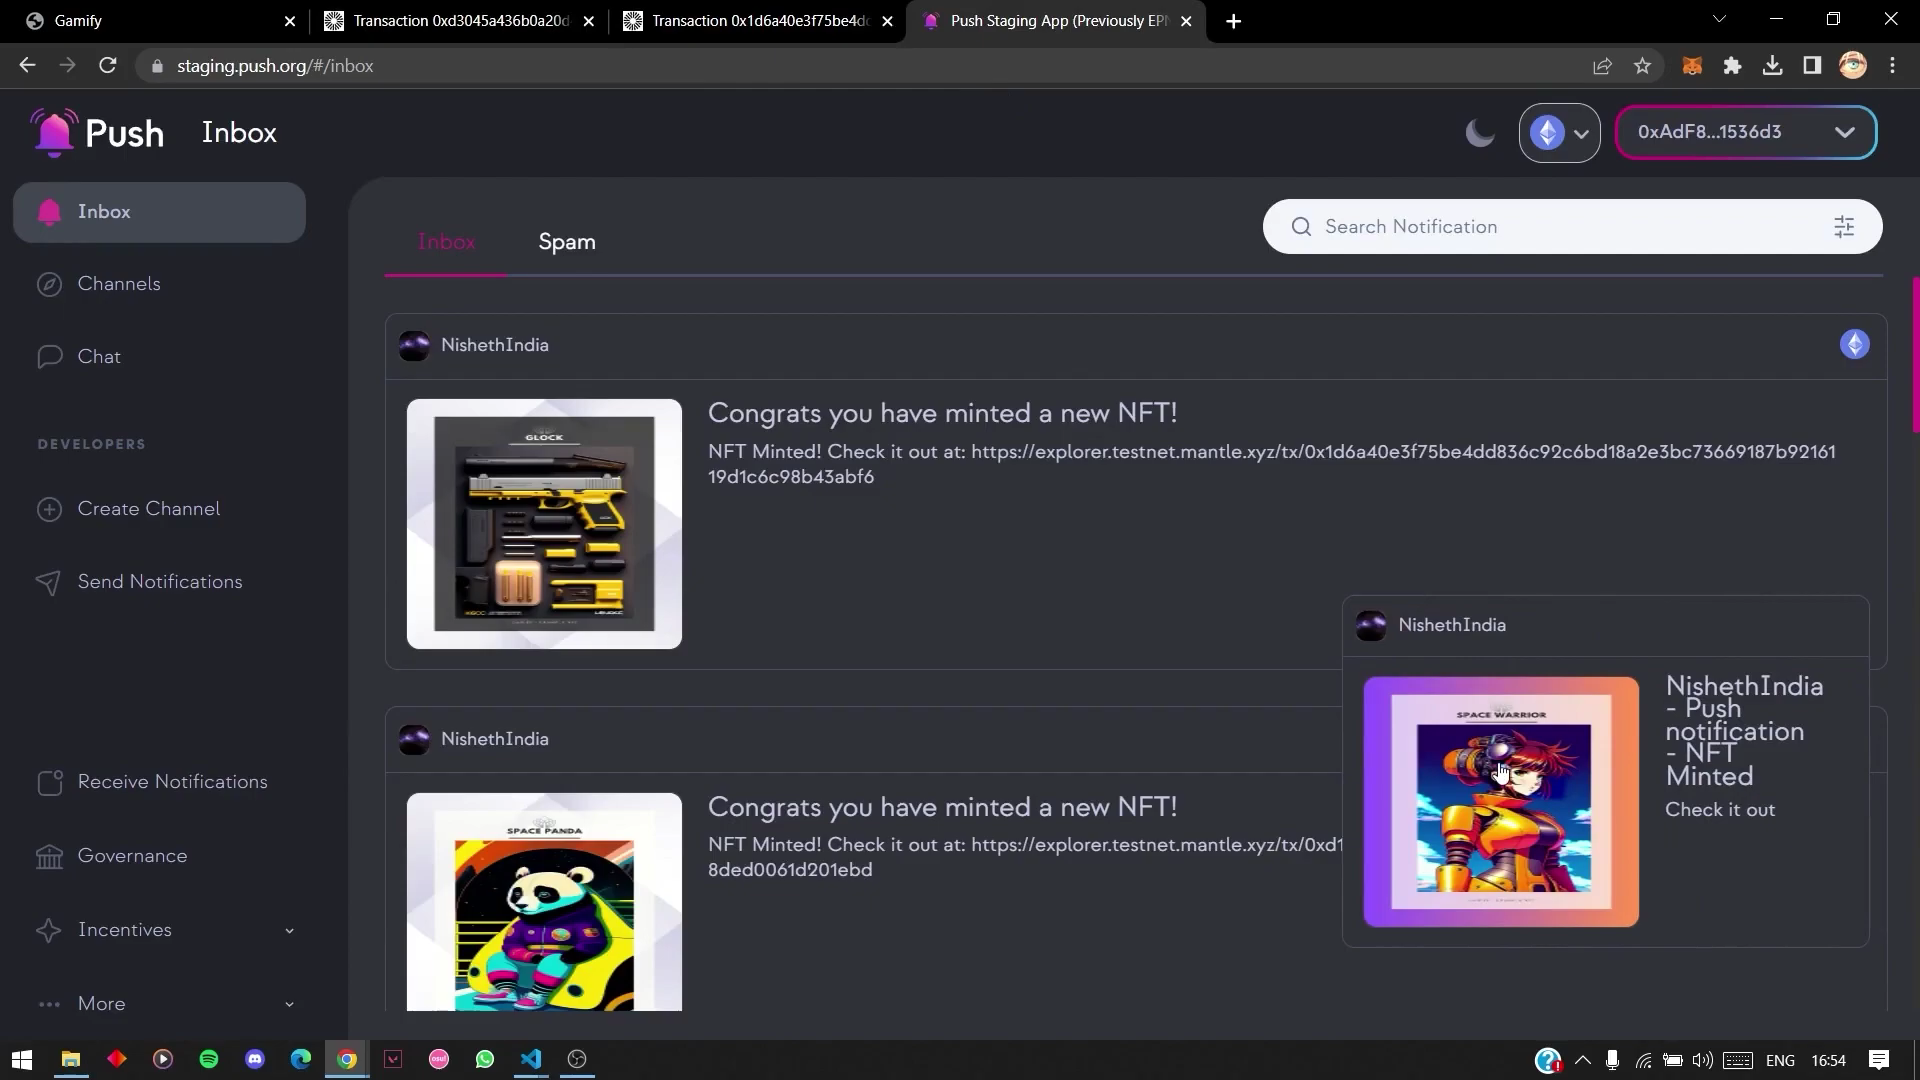Click the Push logo icon
The width and height of the screenshot is (1920, 1080).
pyautogui.click(x=53, y=132)
